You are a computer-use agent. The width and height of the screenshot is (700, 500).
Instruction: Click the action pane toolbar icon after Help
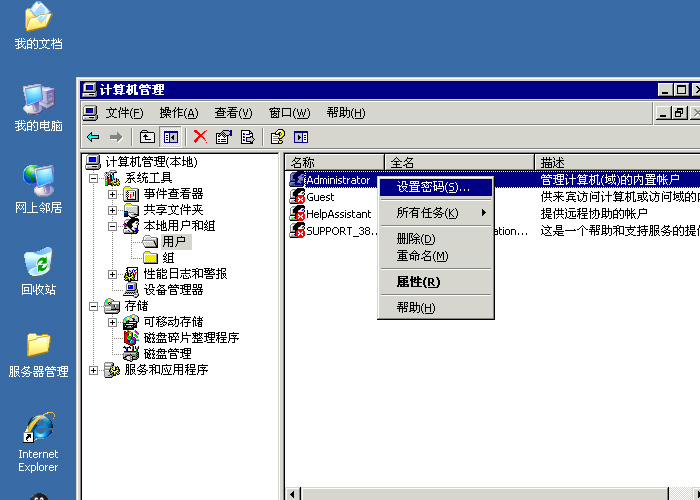point(301,137)
